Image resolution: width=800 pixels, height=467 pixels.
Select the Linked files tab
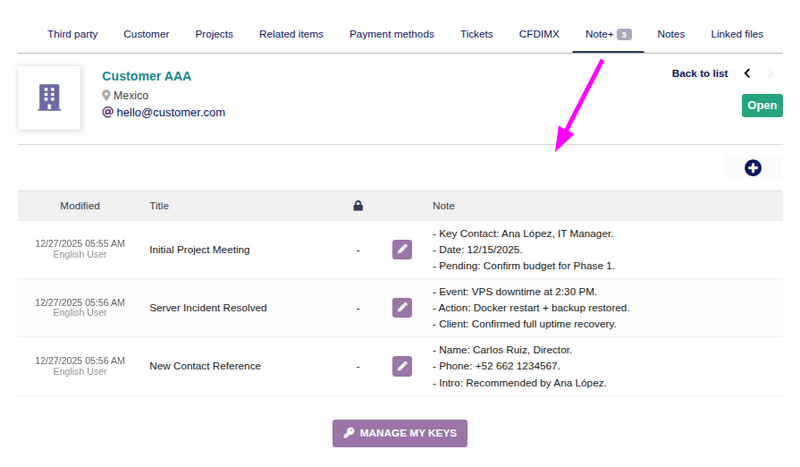click(737, 34)
